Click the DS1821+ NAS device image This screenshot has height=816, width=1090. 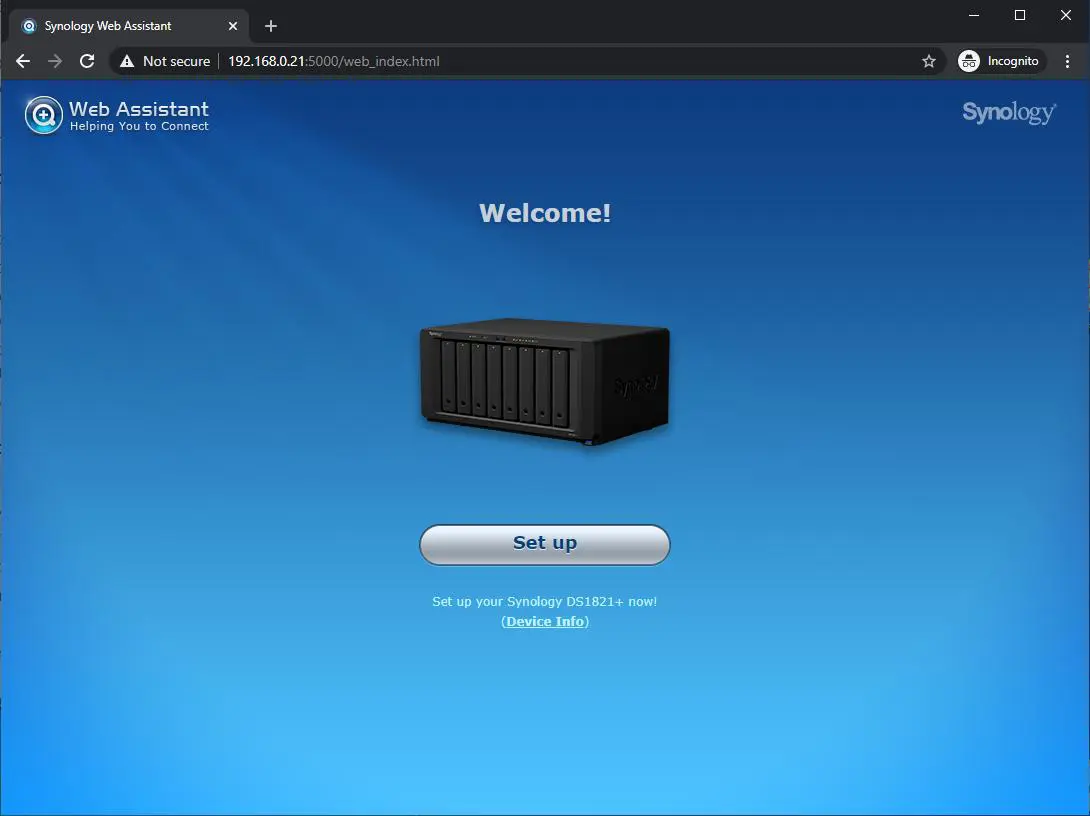pos(545,382)
